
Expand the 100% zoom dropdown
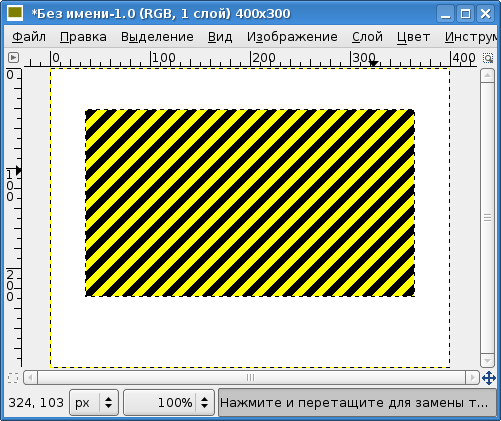click(x=204, y=402)
